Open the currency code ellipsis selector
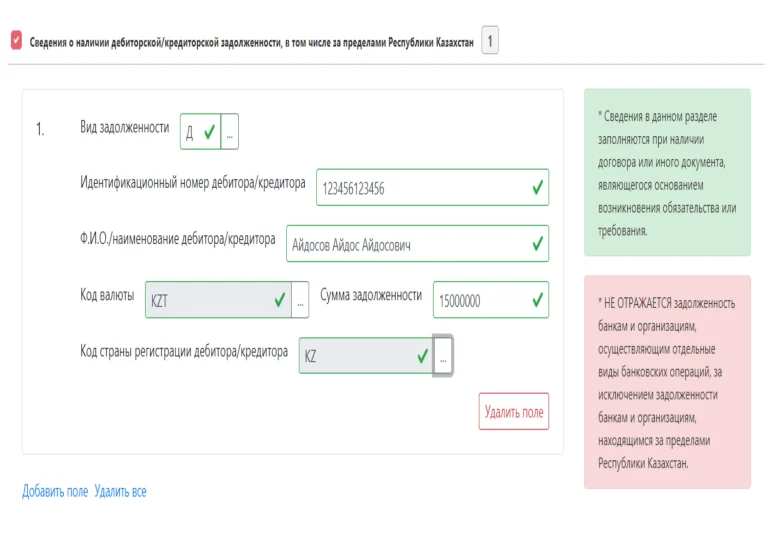The height and width of the screenshot is (543, 768). [x=300, y=300]
